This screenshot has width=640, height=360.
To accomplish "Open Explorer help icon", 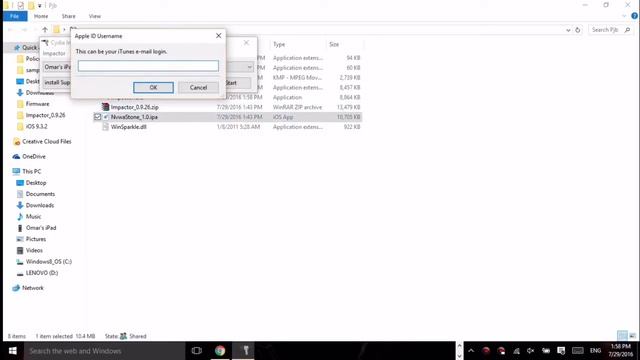I will pyautogui.click(x=634, y=16).
